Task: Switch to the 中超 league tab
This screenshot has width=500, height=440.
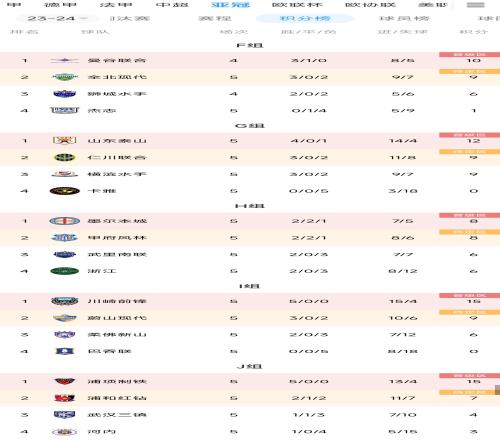Action: [172, 5]
